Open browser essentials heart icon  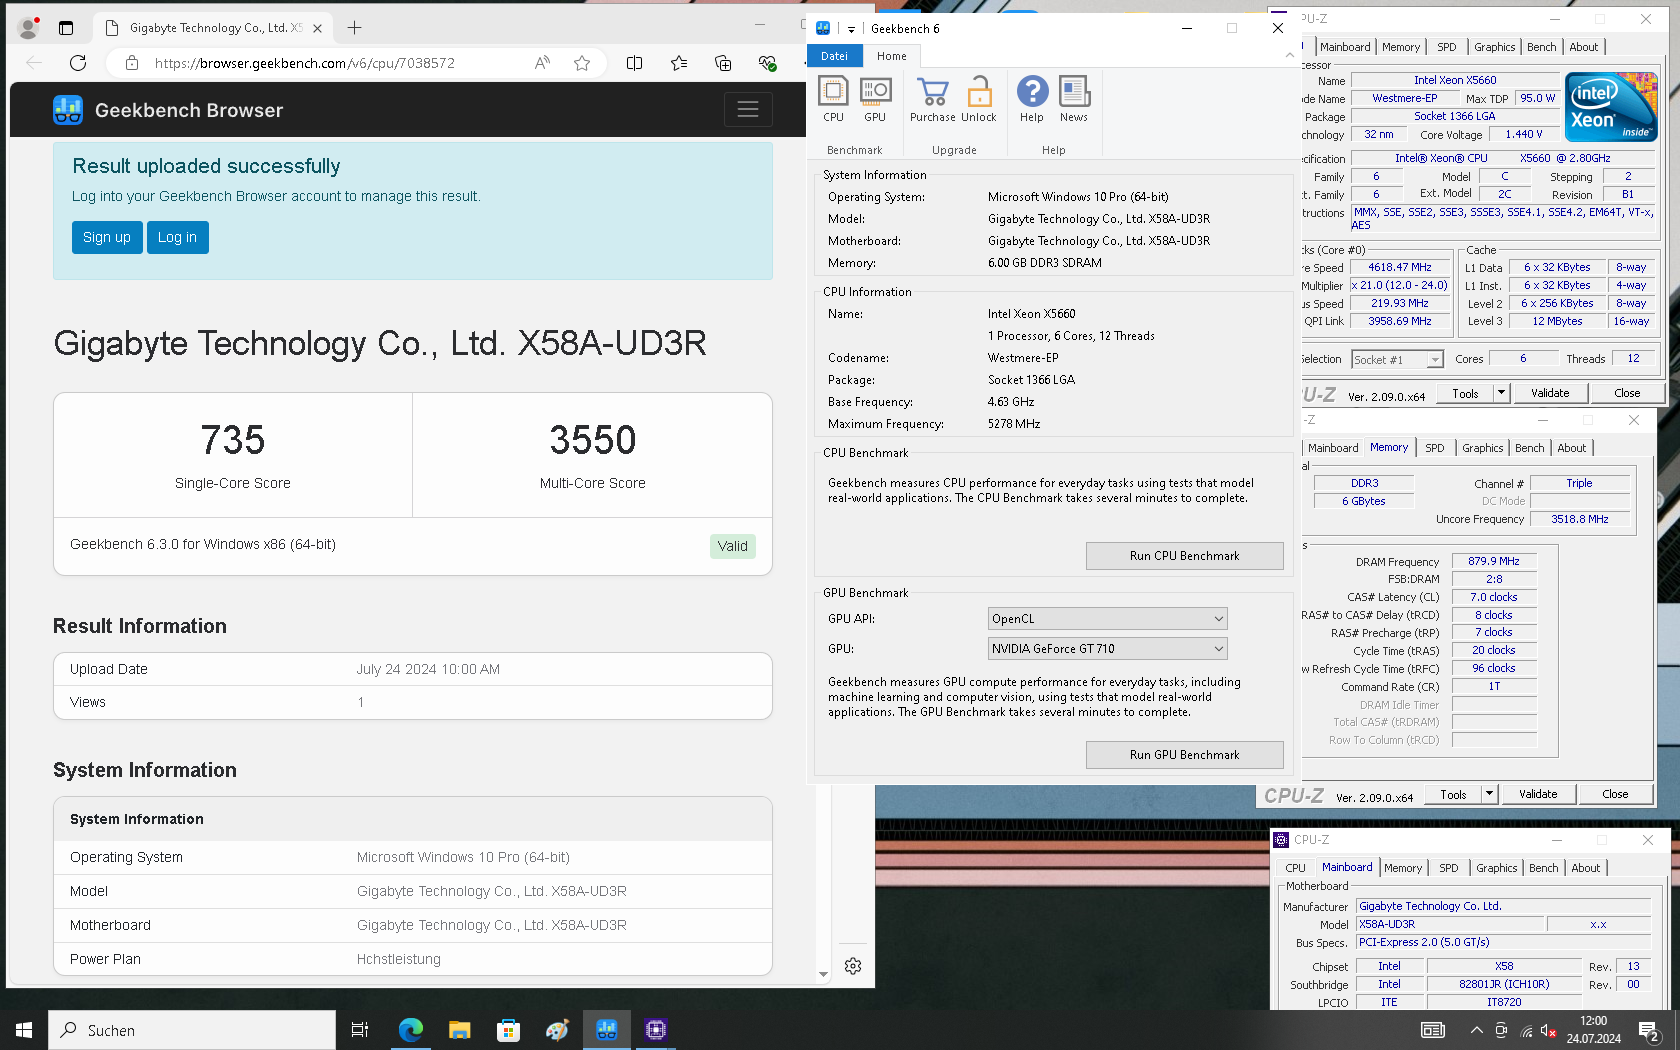[x=767, y=63]
